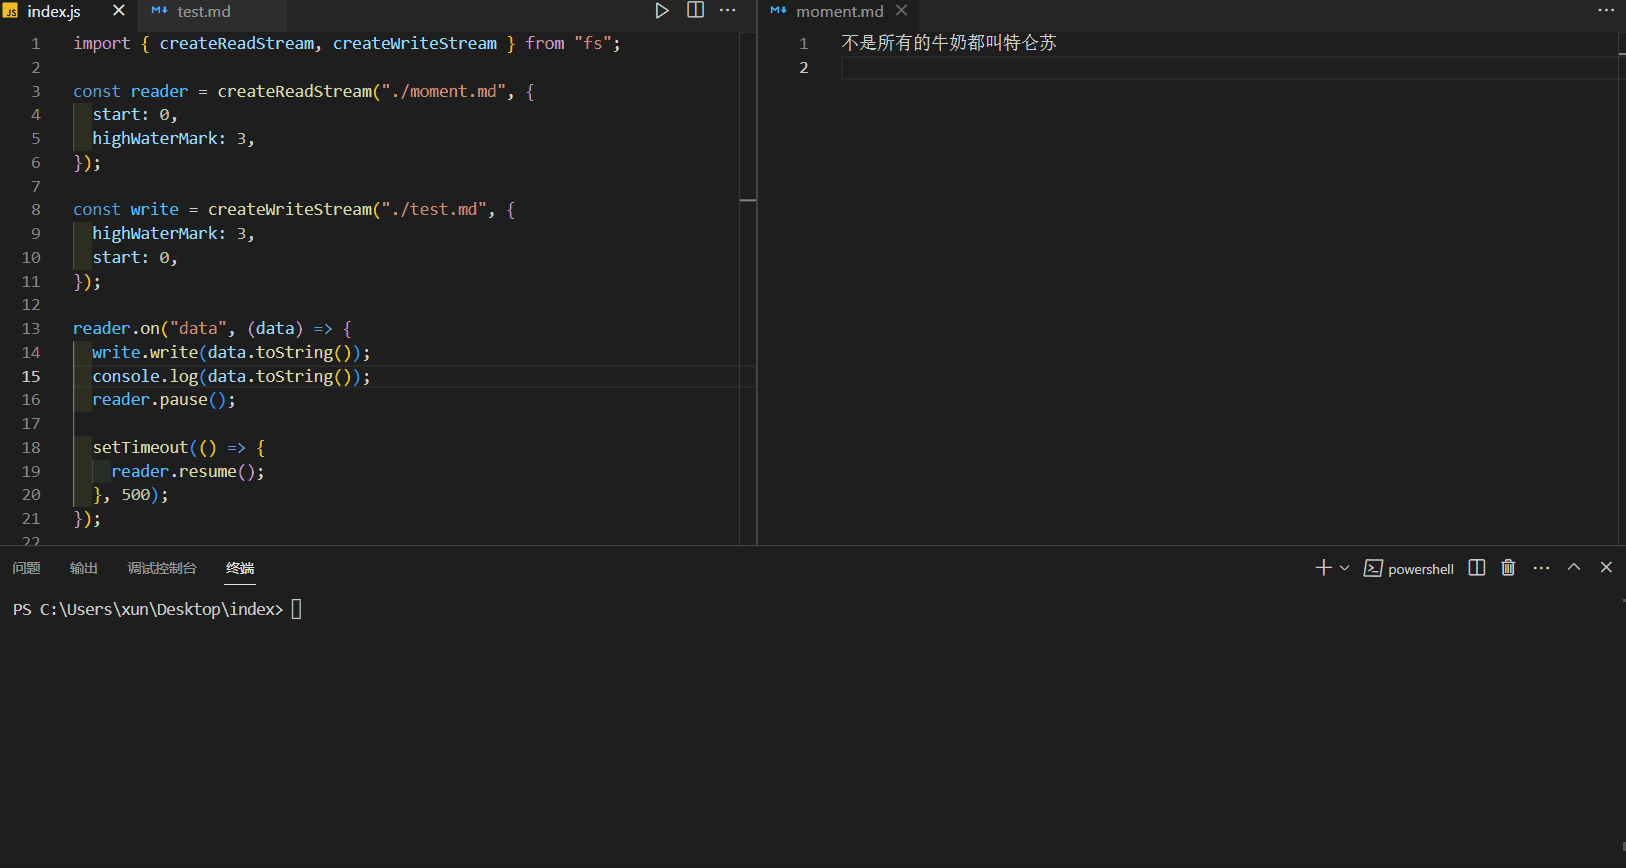Click line number 15 in index.js
The width and height of the screenshot is (1626, 868).
point(31,376)
